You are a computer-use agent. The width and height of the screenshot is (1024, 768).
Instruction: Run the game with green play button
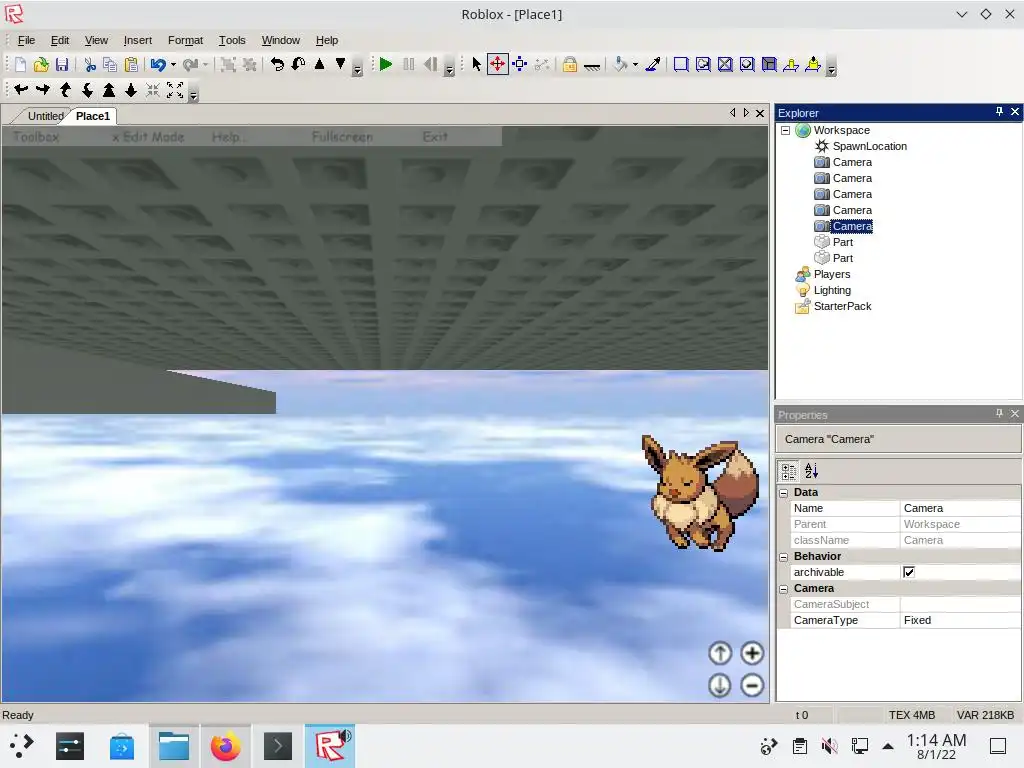[386, 64]
